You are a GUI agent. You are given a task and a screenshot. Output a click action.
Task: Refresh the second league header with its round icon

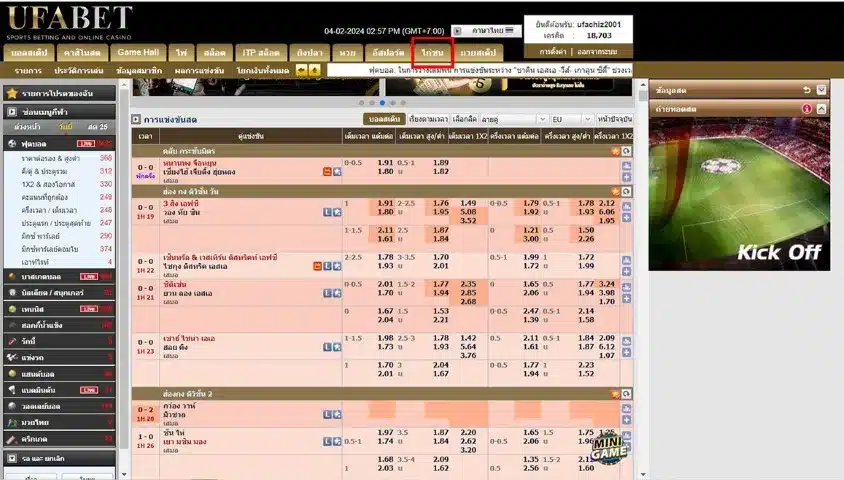click(626, 192)
